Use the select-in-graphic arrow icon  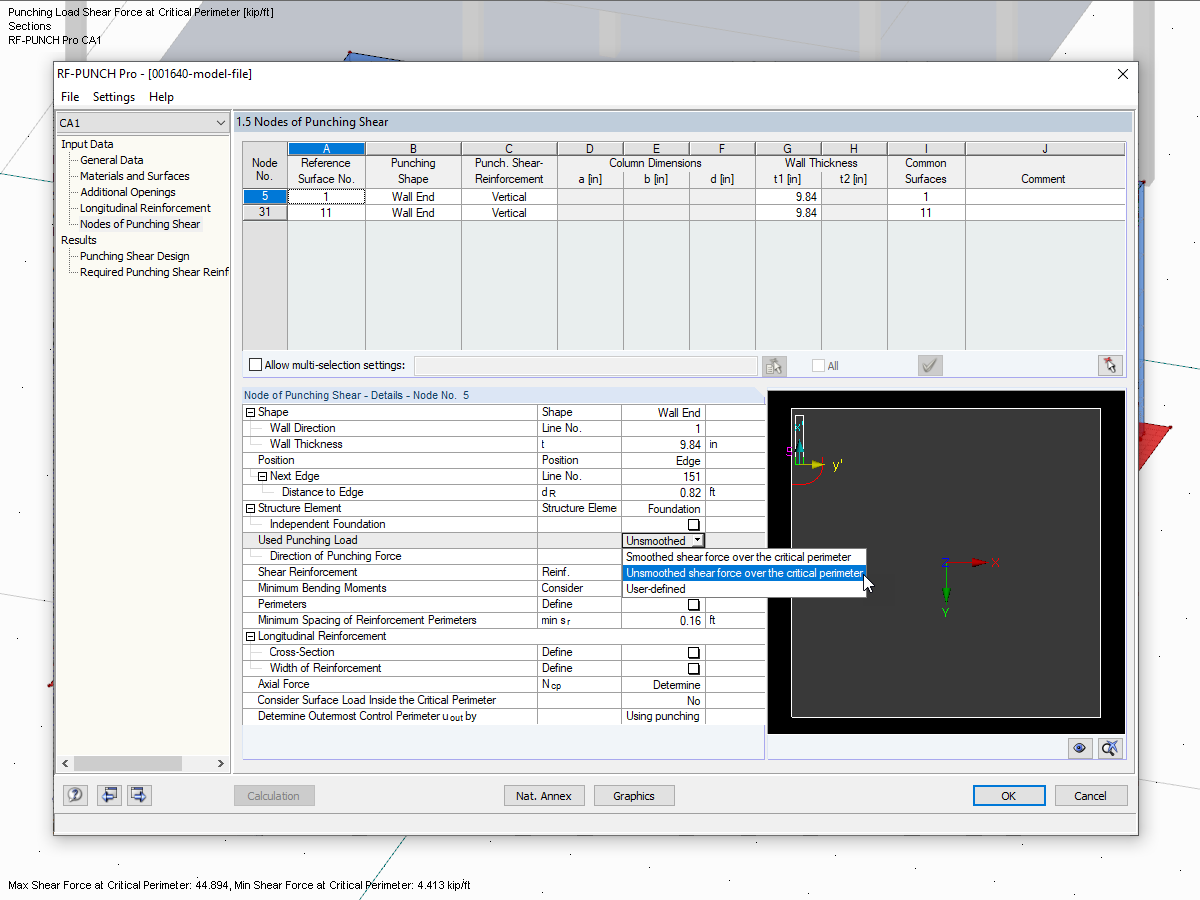(x=1110, y=365)
